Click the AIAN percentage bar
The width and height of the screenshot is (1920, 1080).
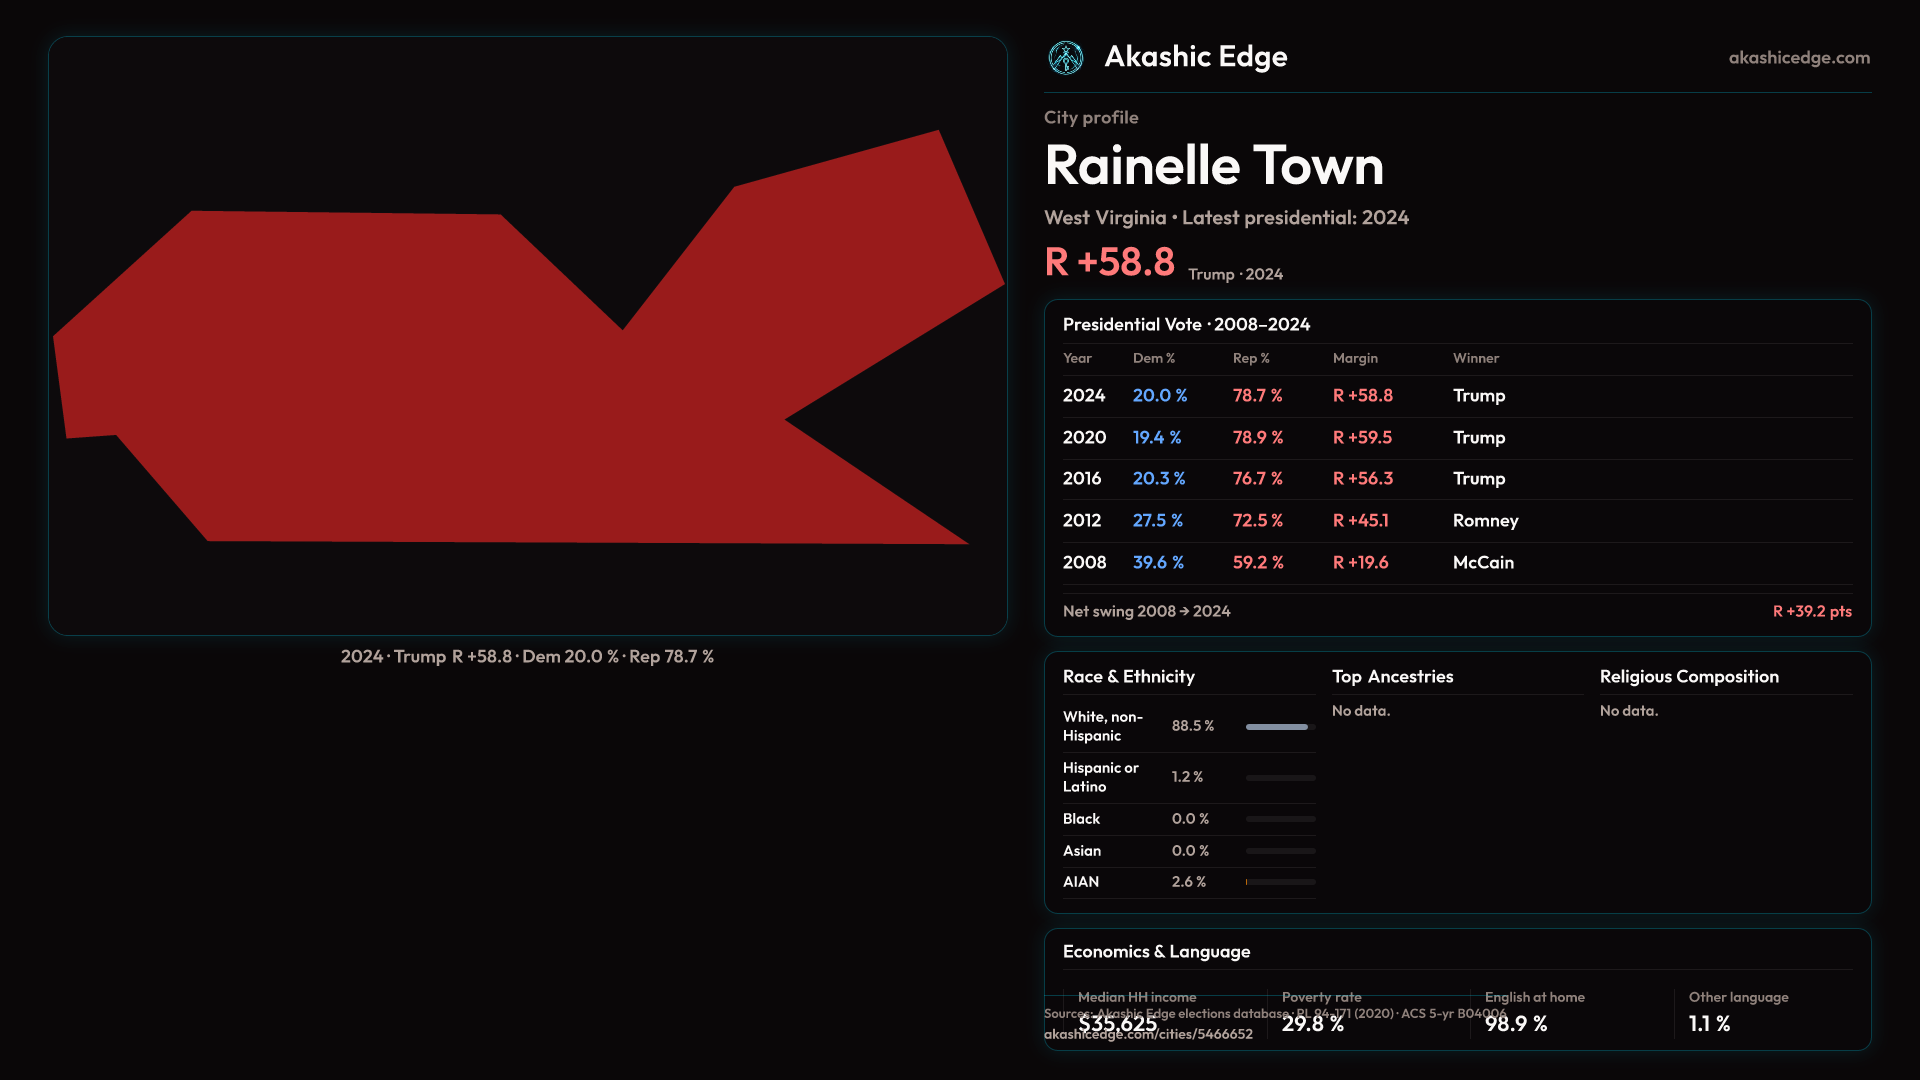(1279, 882)
